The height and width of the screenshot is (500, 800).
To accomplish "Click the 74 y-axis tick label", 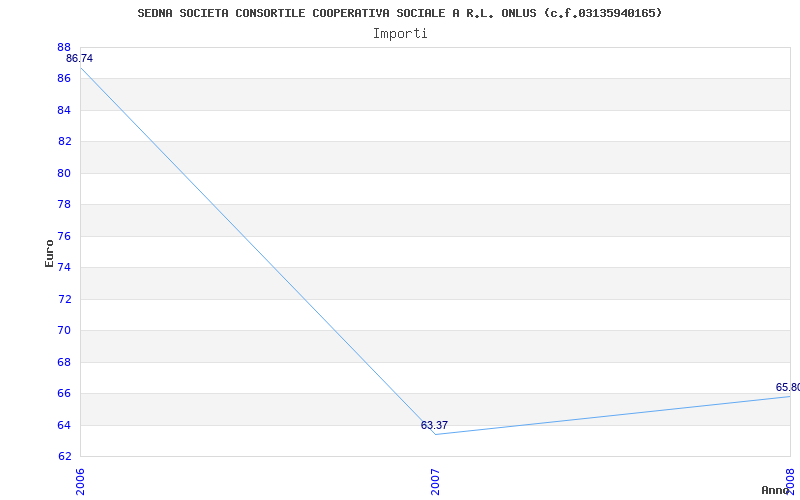I will tap(64, 267).
